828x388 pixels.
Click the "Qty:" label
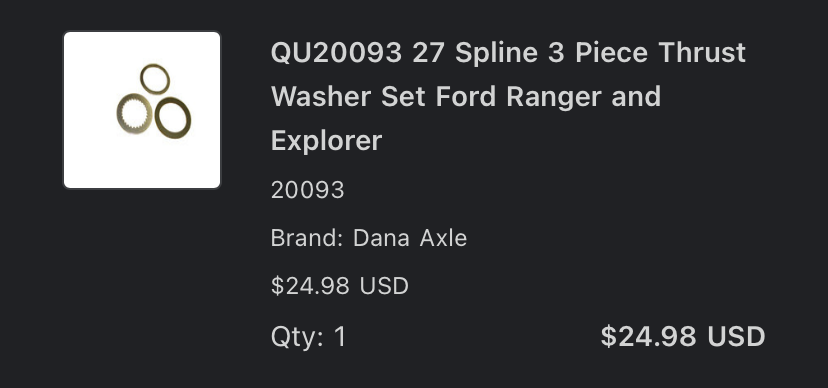click(297, 337)
